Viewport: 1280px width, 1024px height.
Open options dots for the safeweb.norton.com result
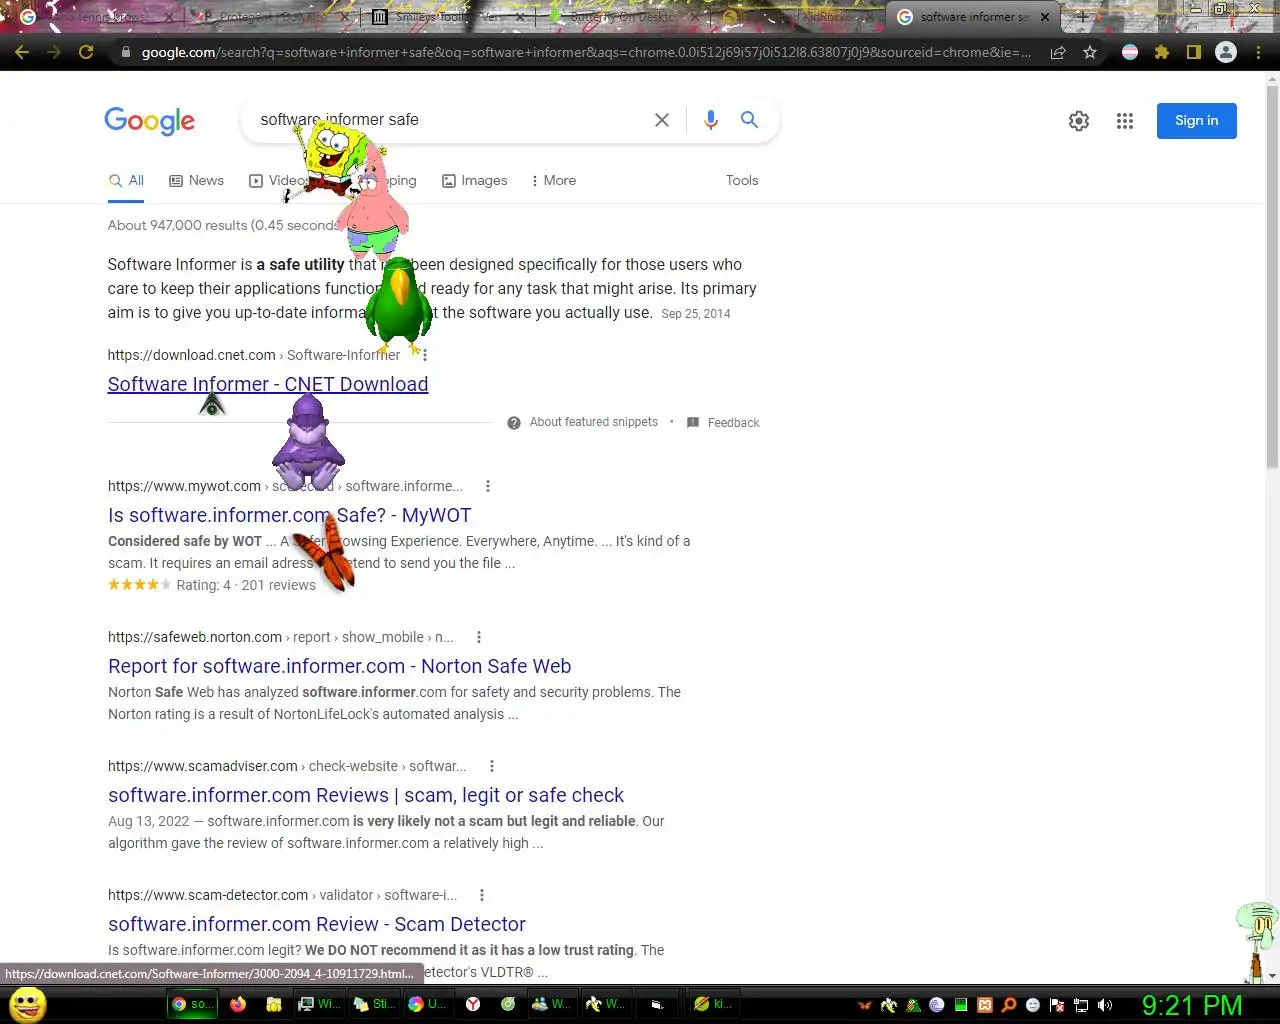479,637
